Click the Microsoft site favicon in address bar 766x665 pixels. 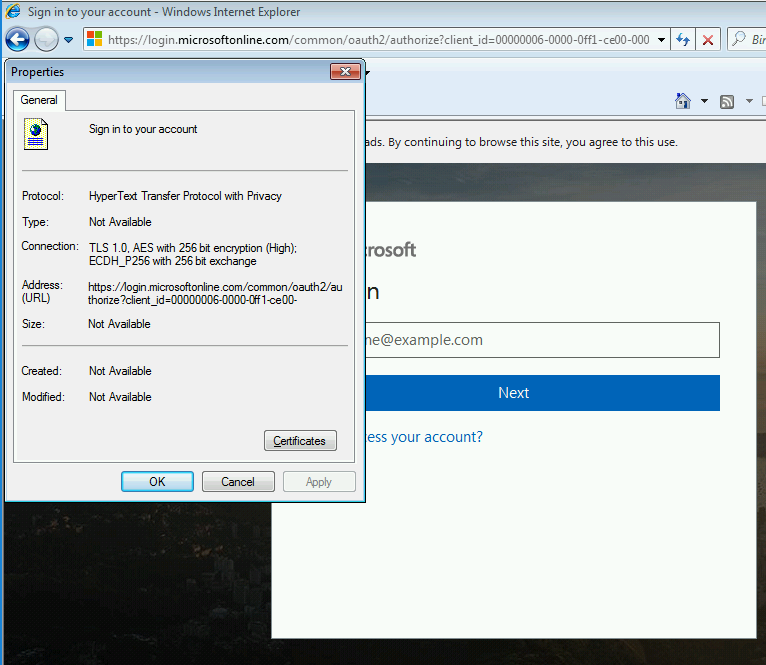tap(94, 40)
